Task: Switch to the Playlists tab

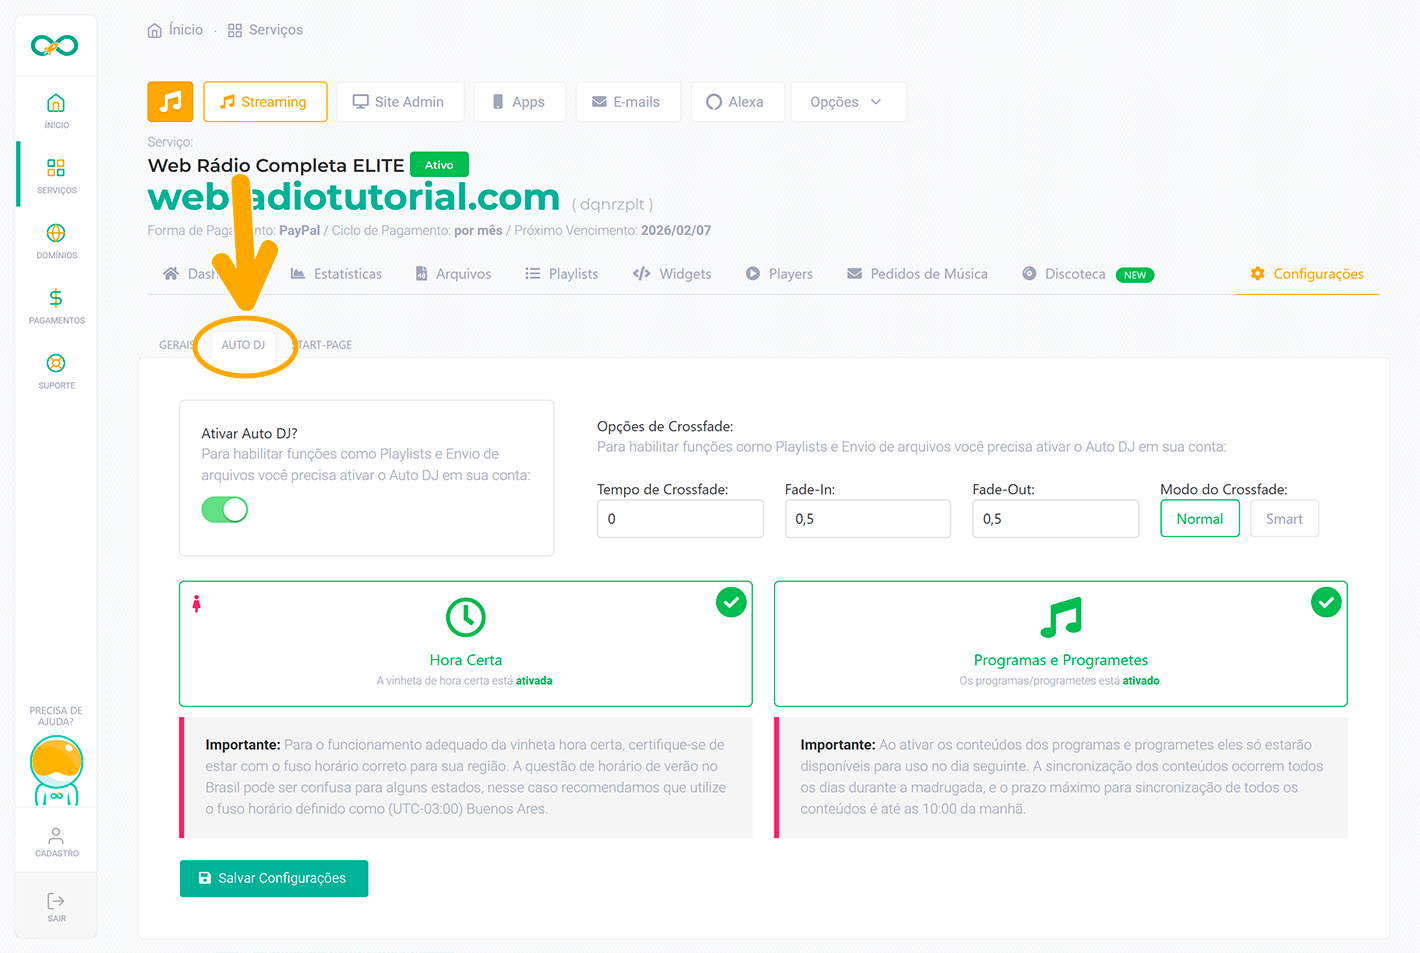Action: coord(562,274)
